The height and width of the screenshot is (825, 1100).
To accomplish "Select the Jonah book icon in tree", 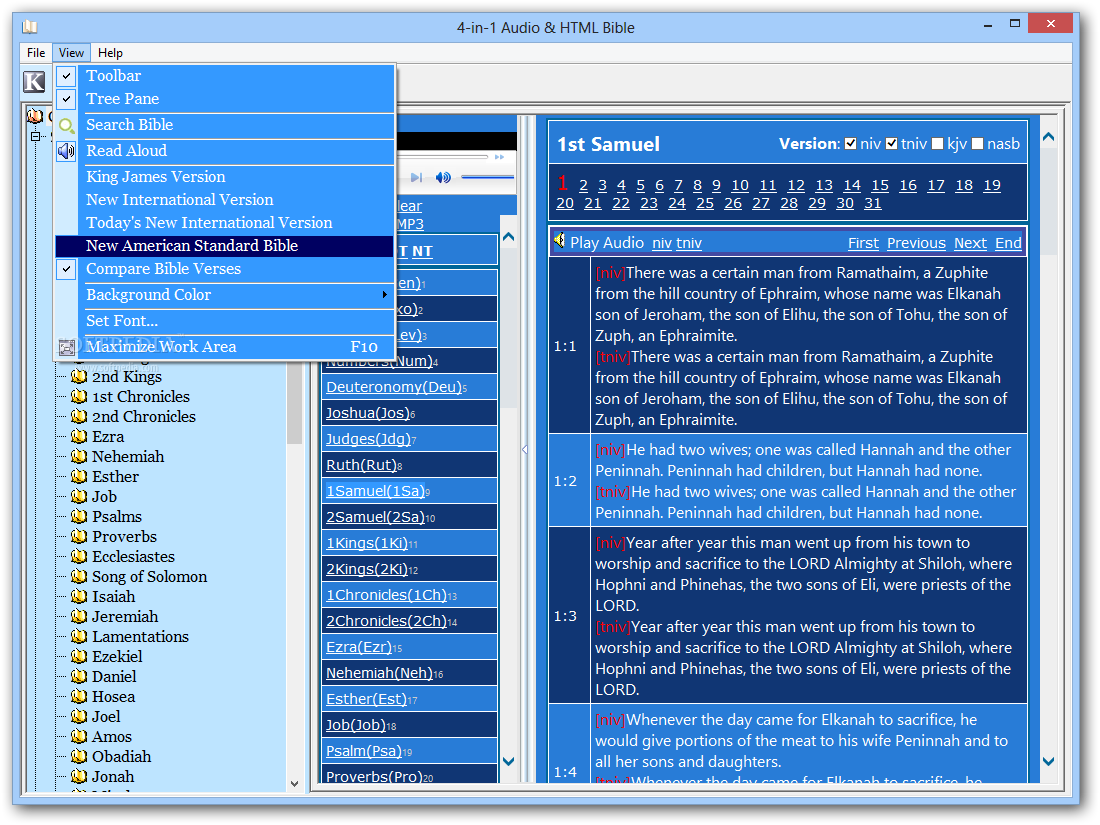I will [79, 777].
